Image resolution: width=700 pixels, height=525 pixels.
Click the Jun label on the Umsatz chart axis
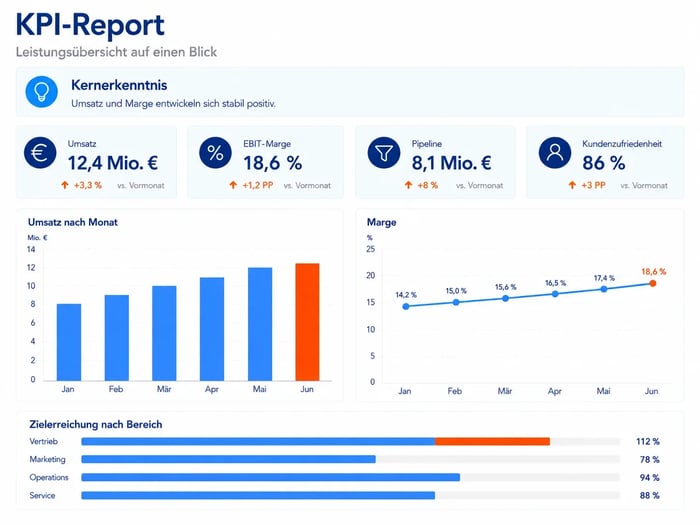(307, 389)
